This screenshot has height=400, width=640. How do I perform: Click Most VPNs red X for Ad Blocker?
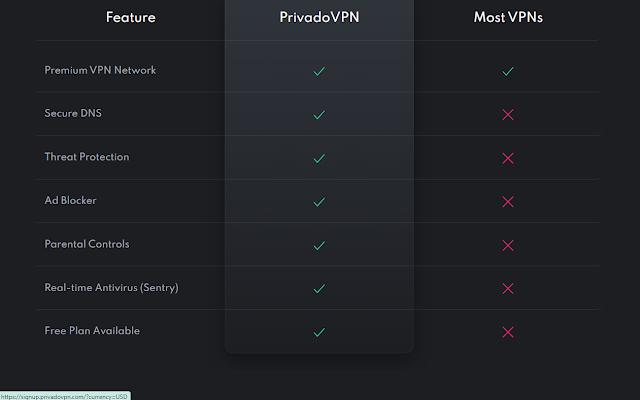click(x=508, y=202)
